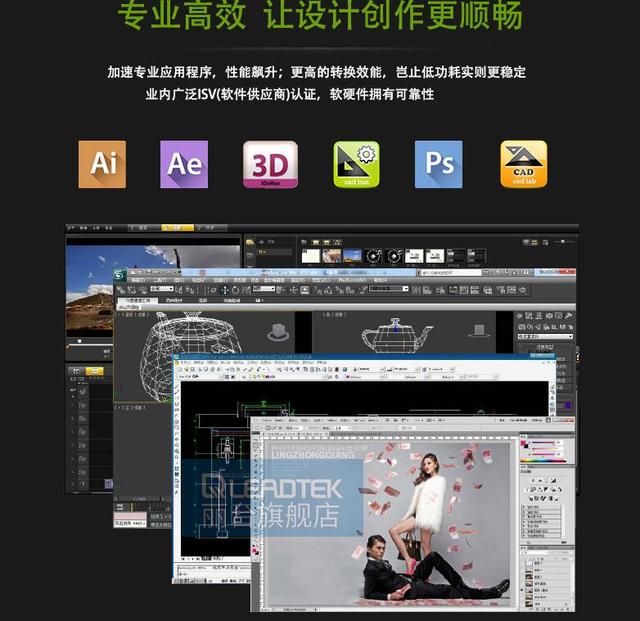Click the blue Ps Photoshop icon
This screenshot has width=640, height=621.
pos(439,164)
